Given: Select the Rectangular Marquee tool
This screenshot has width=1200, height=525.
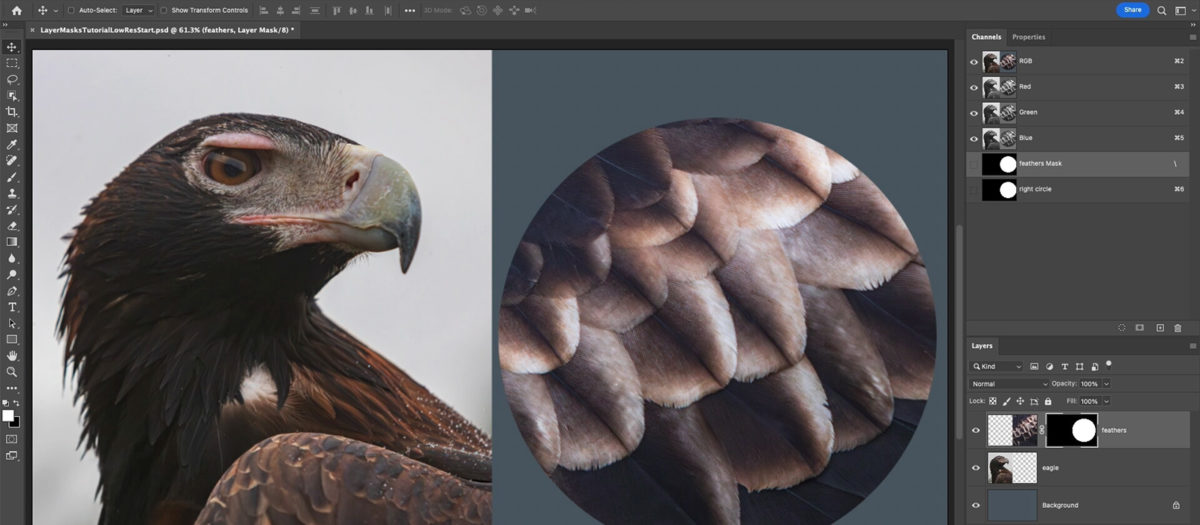Looking at the screenshot, I should point(12,63).
